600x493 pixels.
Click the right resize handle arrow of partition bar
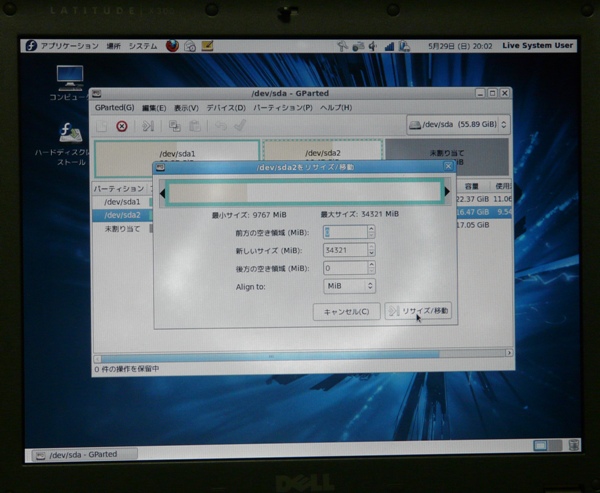click(x=446, y=192)
